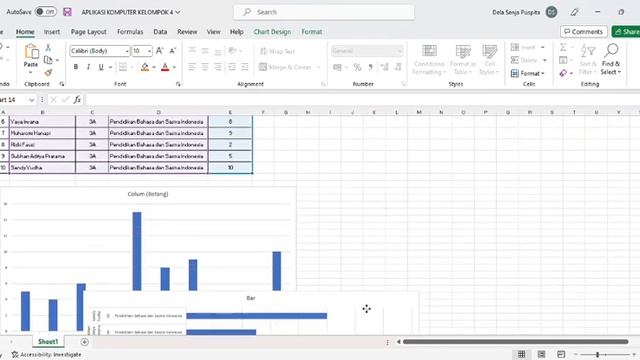Open the Borders dropdown arrow
640x360 pixels.
132,67
